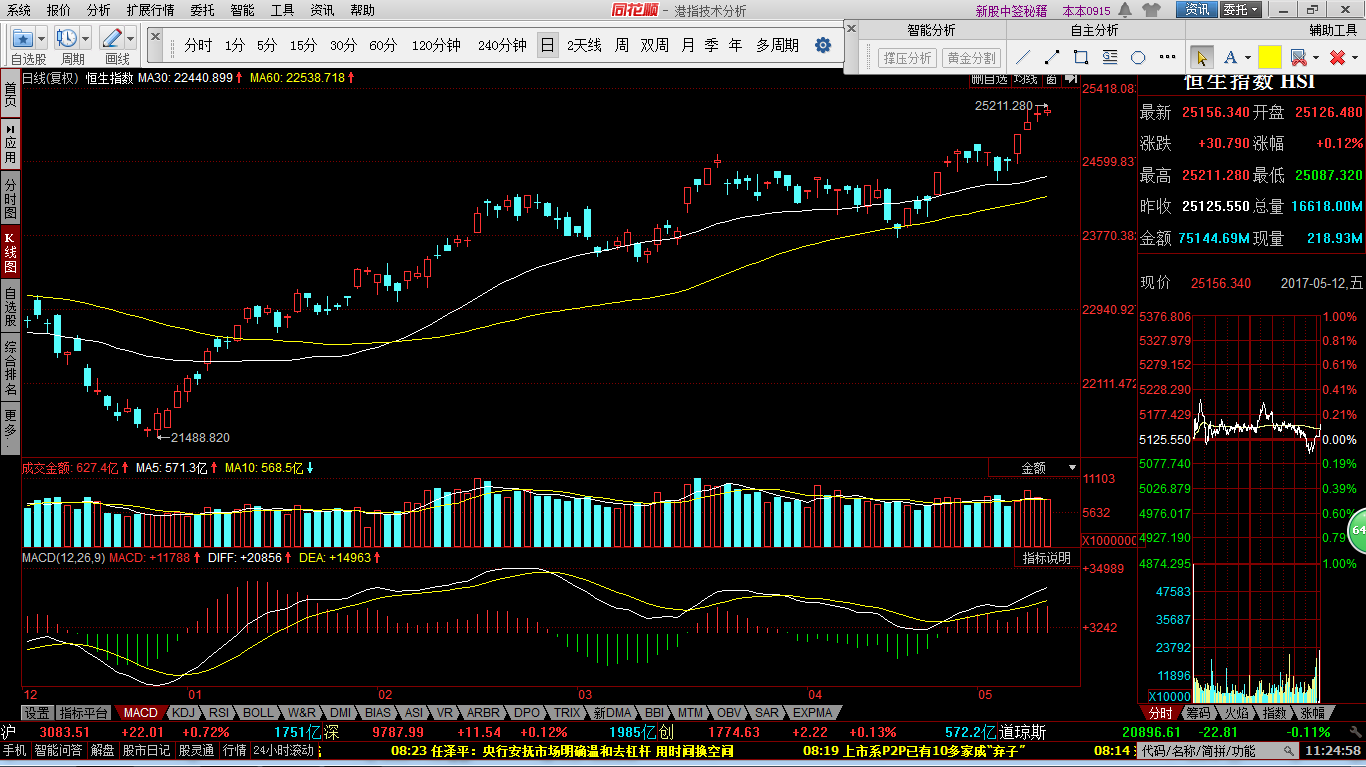Choose the letter A text tool
Image resolution: width=1366 pixels, height=767 pixels.
[1230, 57]
